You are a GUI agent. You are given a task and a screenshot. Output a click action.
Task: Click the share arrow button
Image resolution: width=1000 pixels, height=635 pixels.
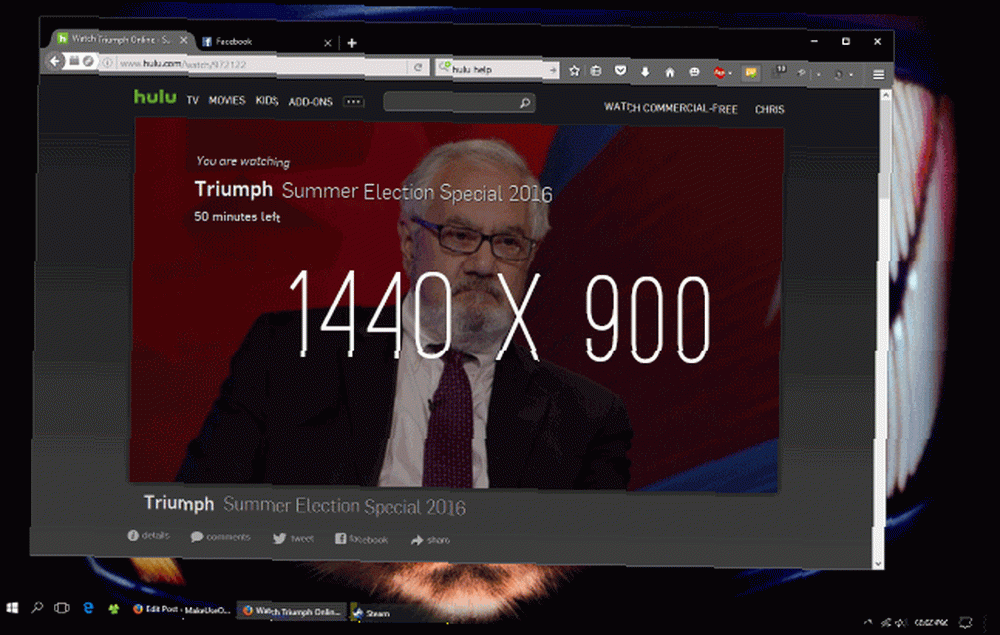coord(430,540)
